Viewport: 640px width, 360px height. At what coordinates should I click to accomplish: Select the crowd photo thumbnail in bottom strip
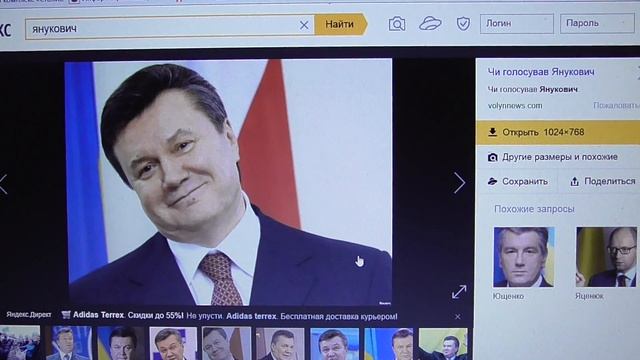click(x=20, y=343)
